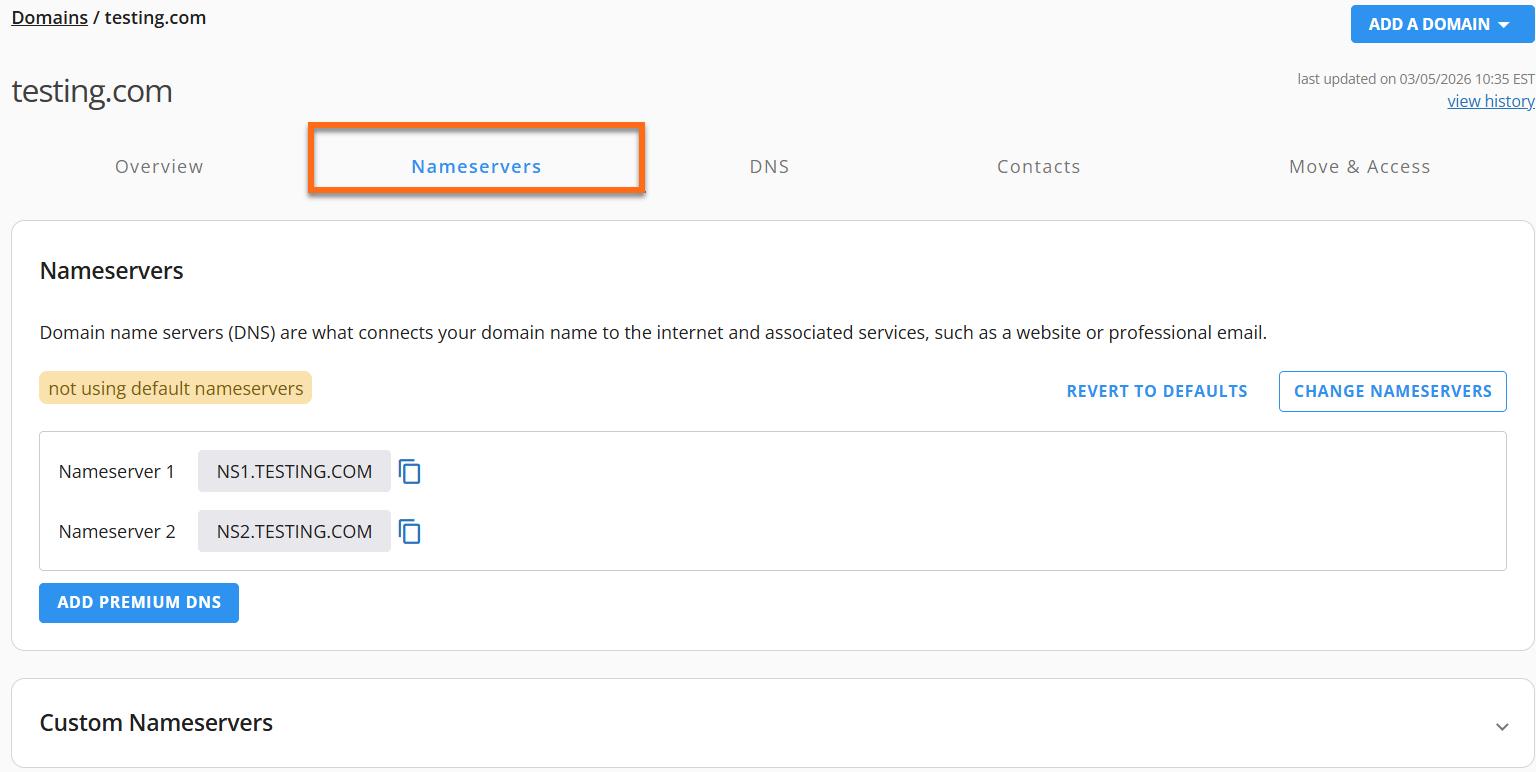1536x772 pixels.
Task: Switch to the Overview tab
Action: (159, 167)
